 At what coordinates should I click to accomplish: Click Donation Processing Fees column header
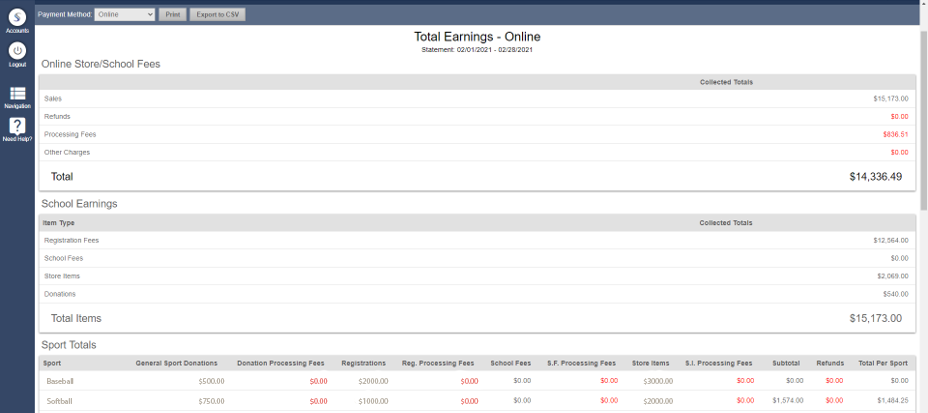[281, 363]
